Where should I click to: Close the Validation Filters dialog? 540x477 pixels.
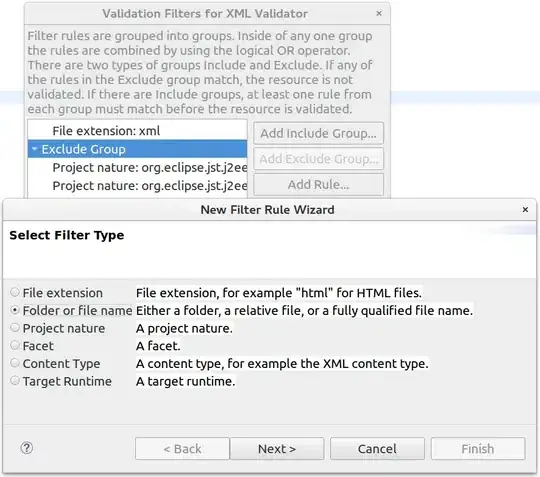coord(379,13)
